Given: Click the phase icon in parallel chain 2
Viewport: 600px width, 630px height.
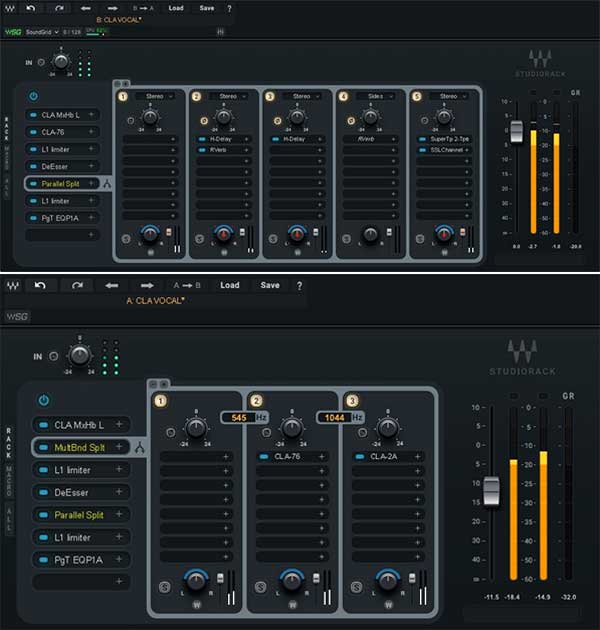Looking at the screenshot, I should [204, 121].
